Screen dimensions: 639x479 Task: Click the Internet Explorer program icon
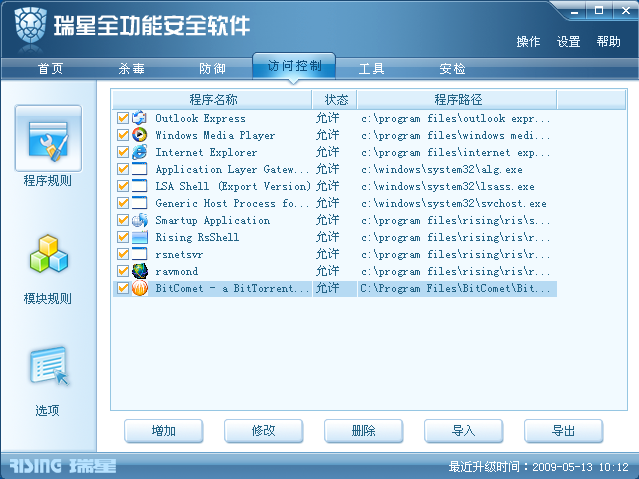(x=139, y=152)
